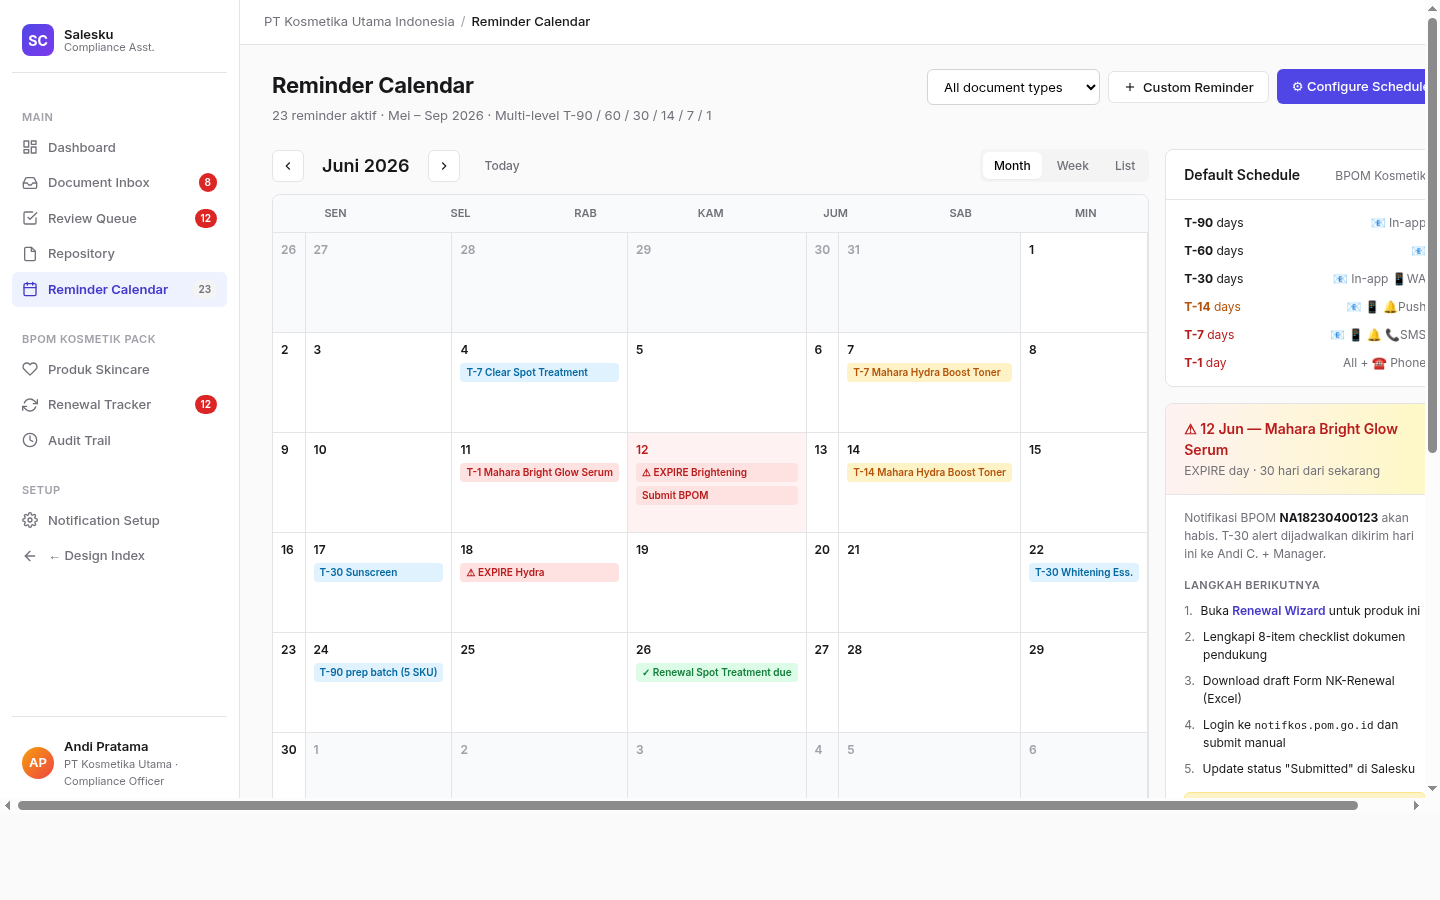
Task: Open T-30 Sunscreen event
Action: tap(378, 572)
